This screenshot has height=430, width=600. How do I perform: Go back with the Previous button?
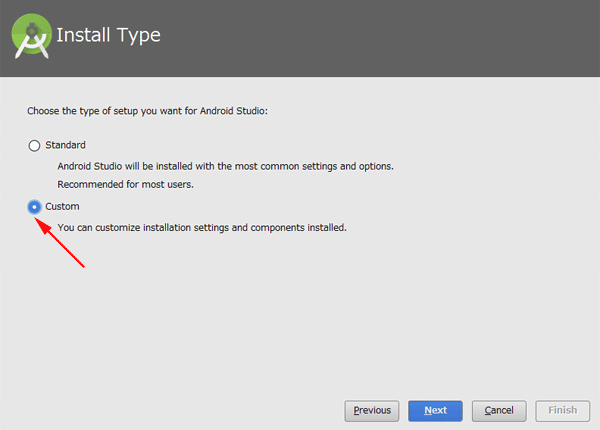coord(372,411)
